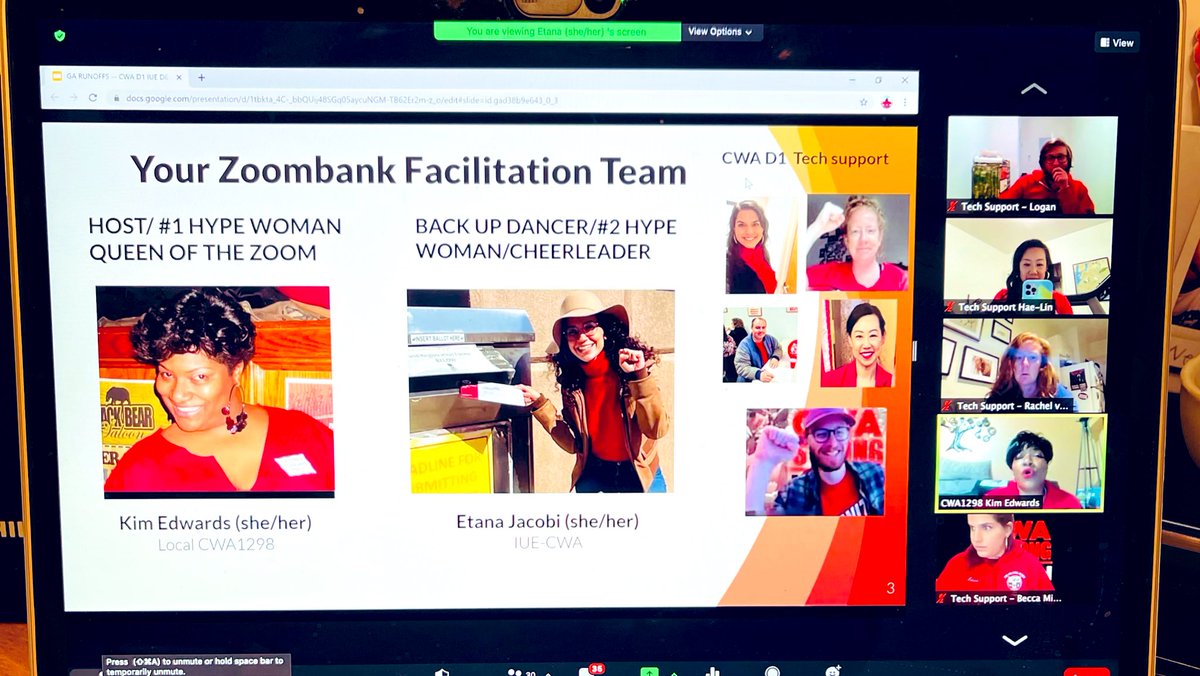This screenshot has height=676, width=1200.
Task: Click the HOST/ #1 HYPE WOMAN heading
Action: coord(215,239)
